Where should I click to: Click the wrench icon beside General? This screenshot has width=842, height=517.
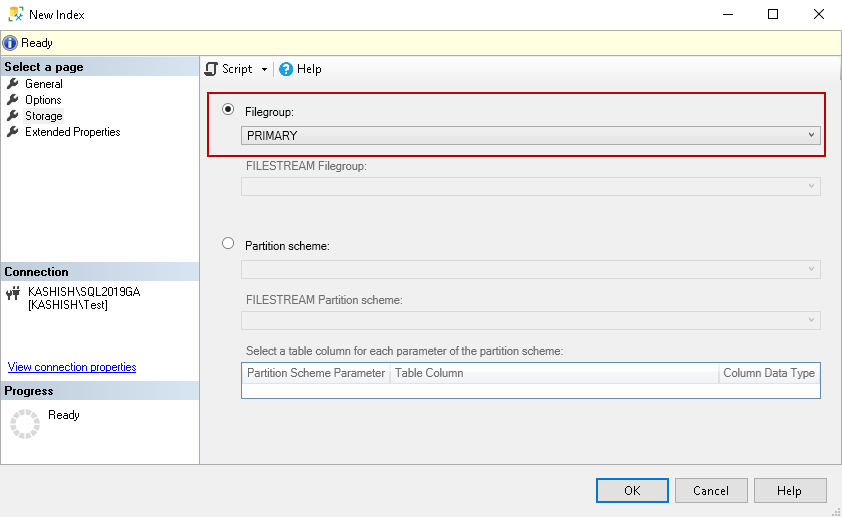point(13,84)
